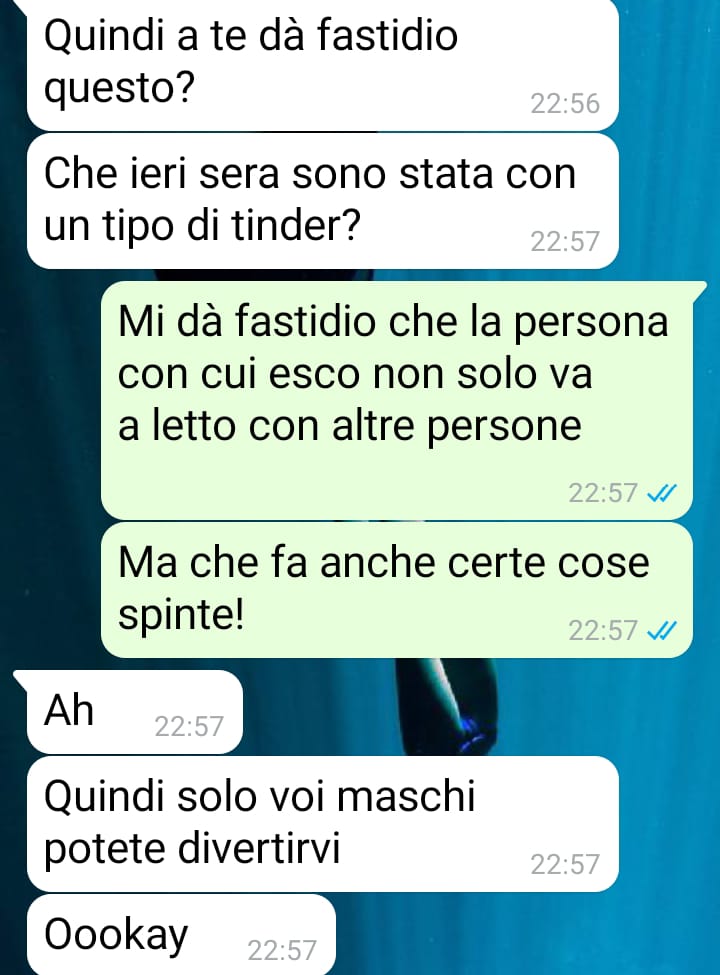The image size is (720, 975).
Task: Click the 22:56 timestamp on the first message
Action: [565, 104]
